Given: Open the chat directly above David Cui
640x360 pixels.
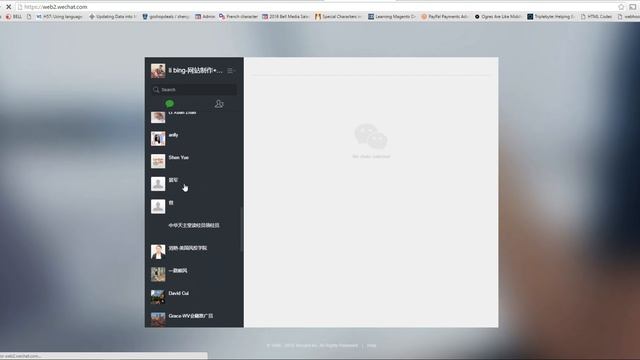Looking at the screenshot, I should pos(194,274).
